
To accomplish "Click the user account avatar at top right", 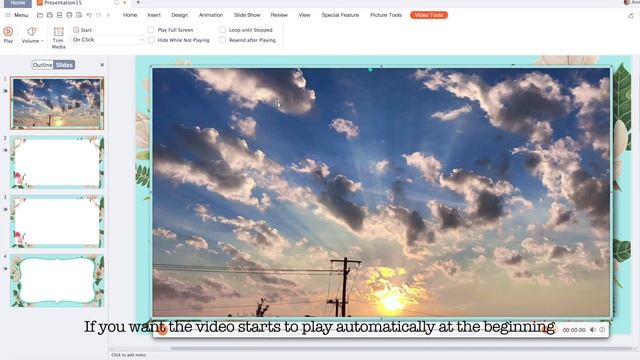I will (627, 2).
